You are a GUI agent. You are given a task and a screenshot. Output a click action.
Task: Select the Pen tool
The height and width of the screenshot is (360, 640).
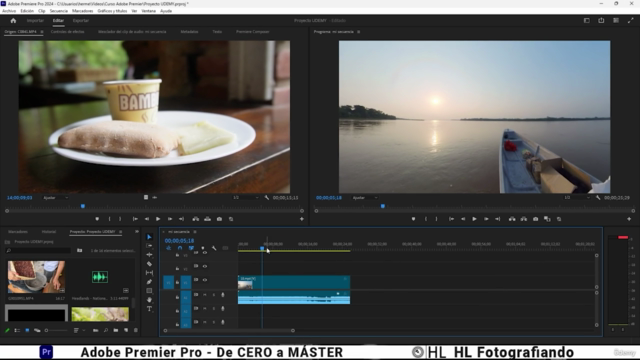(x=149, y=282)
